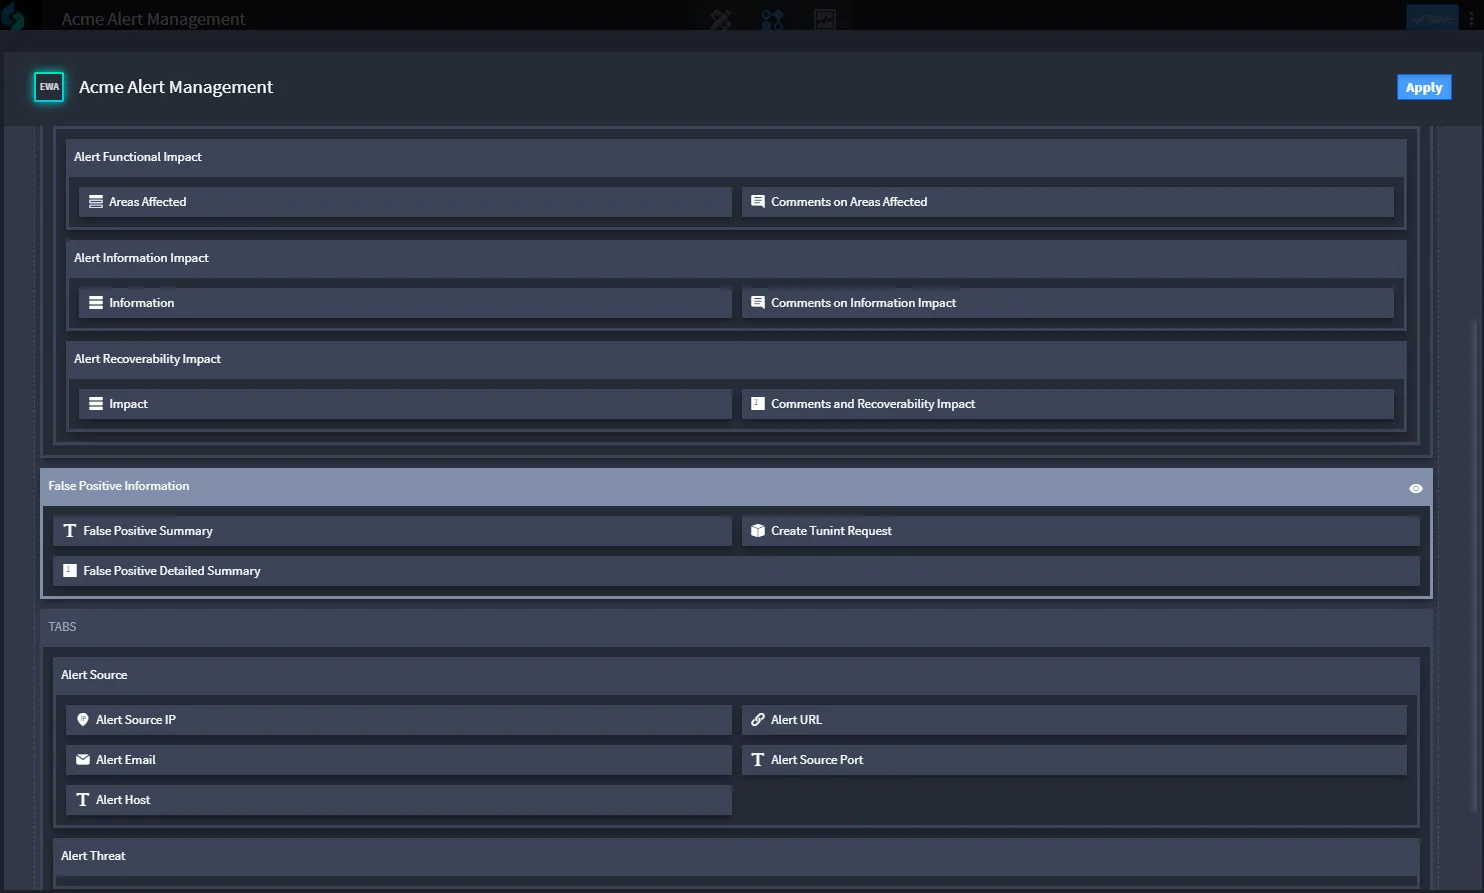Select the Impact field

[x=405, y=404]
